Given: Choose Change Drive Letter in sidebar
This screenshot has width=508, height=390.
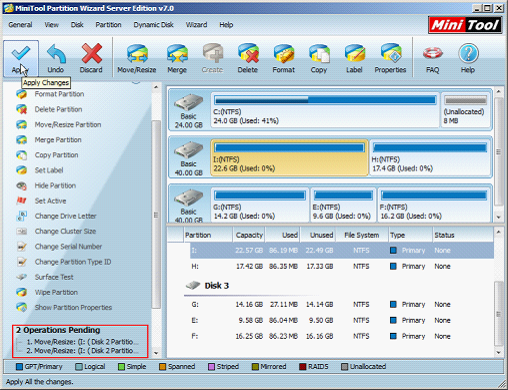Looking at the screenshot, I should [x=56, y=216].
